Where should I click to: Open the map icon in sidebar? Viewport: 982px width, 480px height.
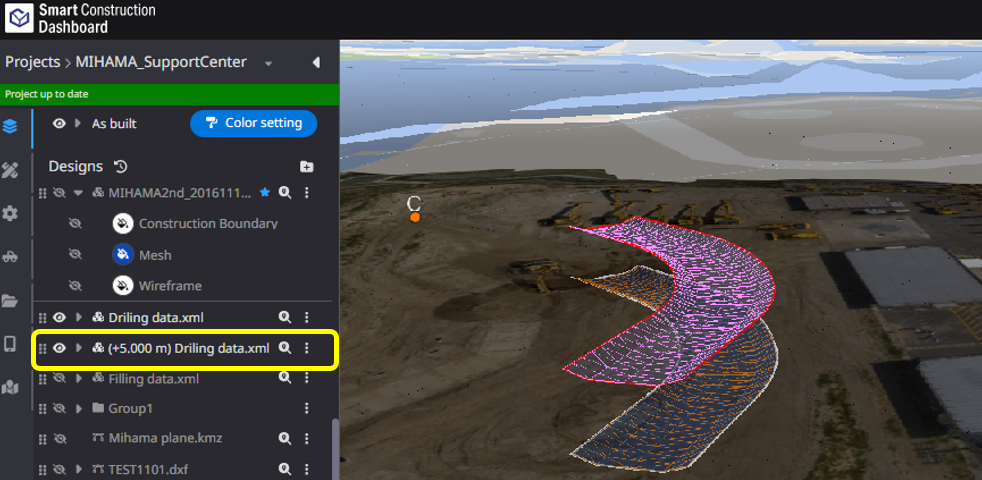point(10,387)
